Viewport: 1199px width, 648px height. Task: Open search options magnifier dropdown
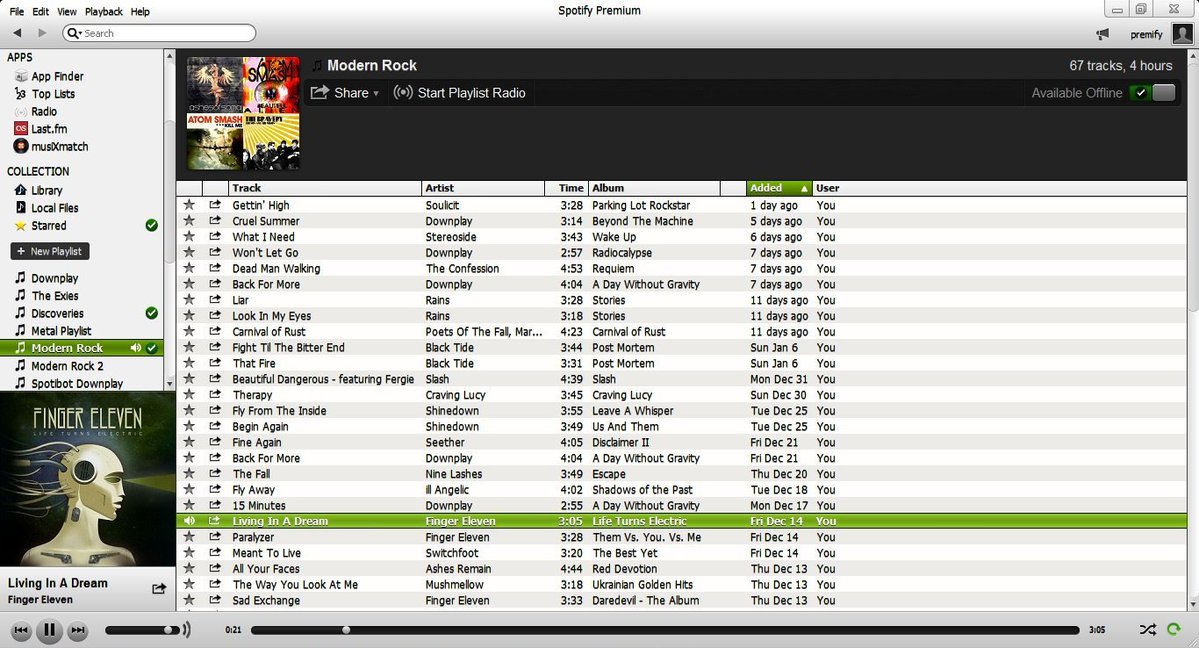click(x=74, y=33)
